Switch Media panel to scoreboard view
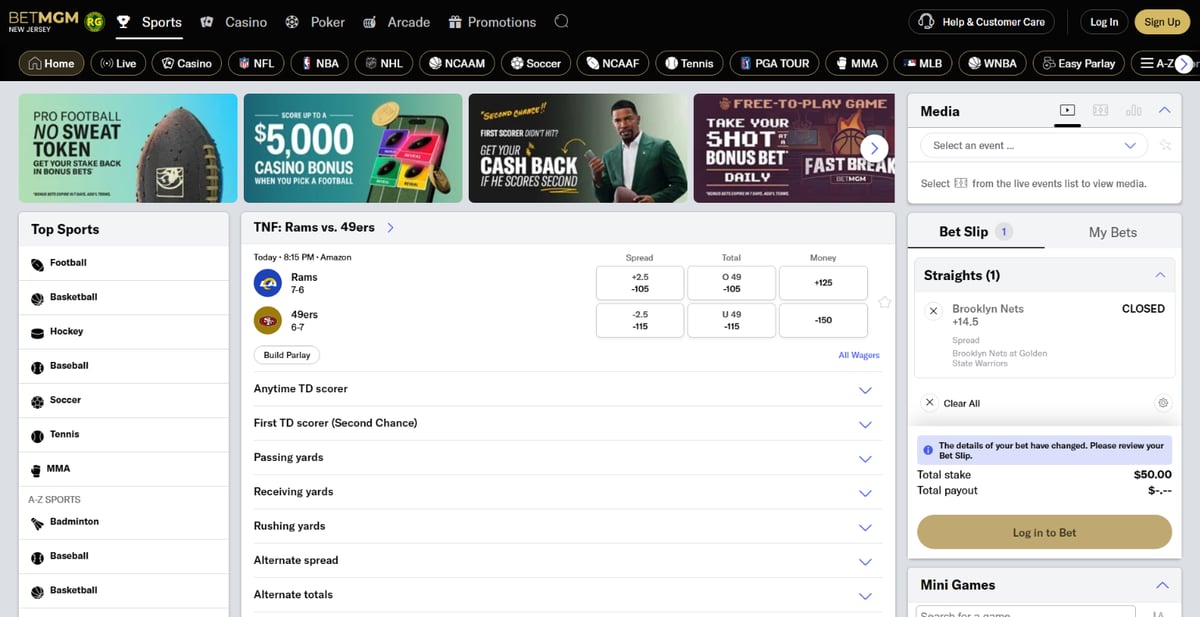1200x617 pixels. (1100, 110)
